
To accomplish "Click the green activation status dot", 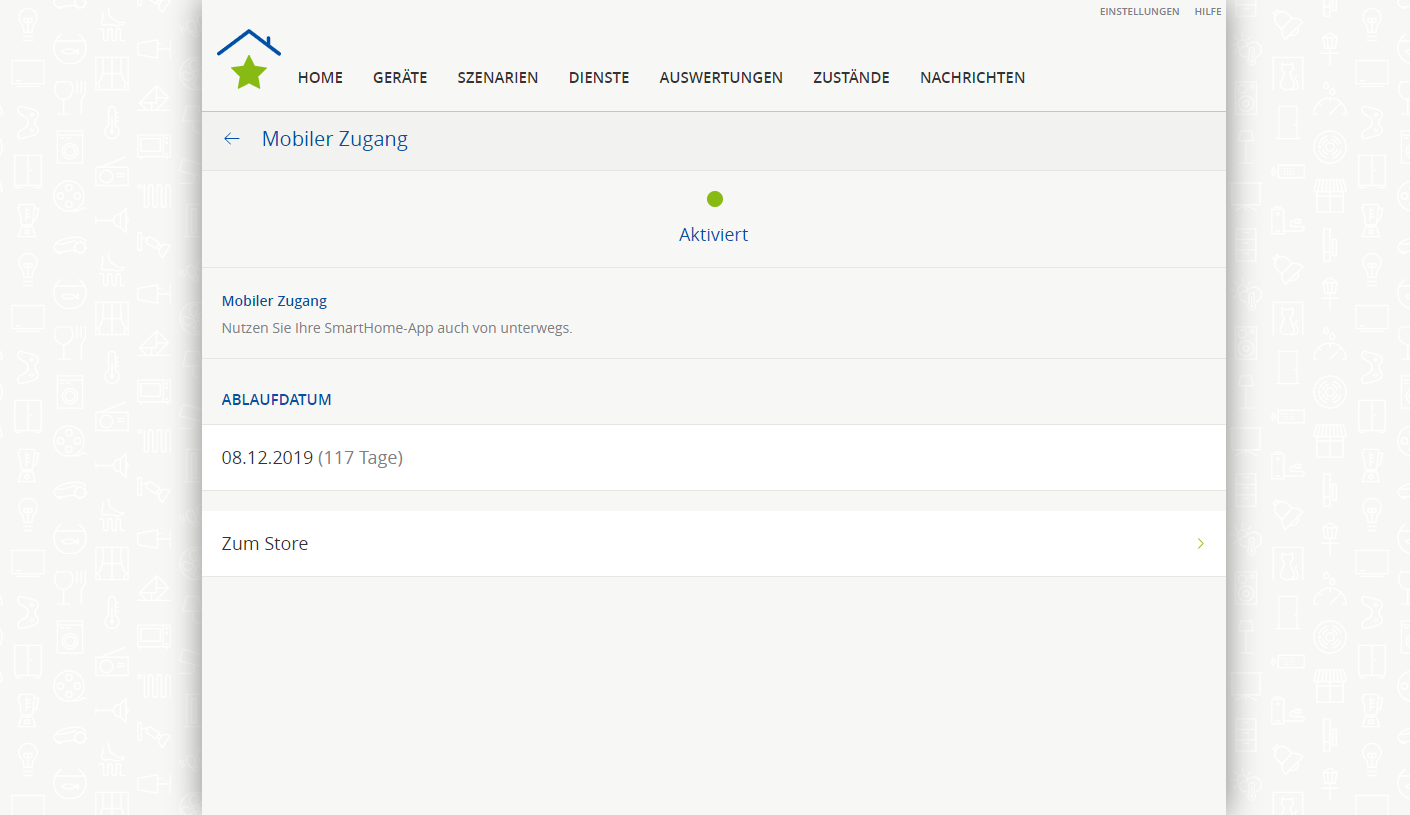I will pos(714,199).
